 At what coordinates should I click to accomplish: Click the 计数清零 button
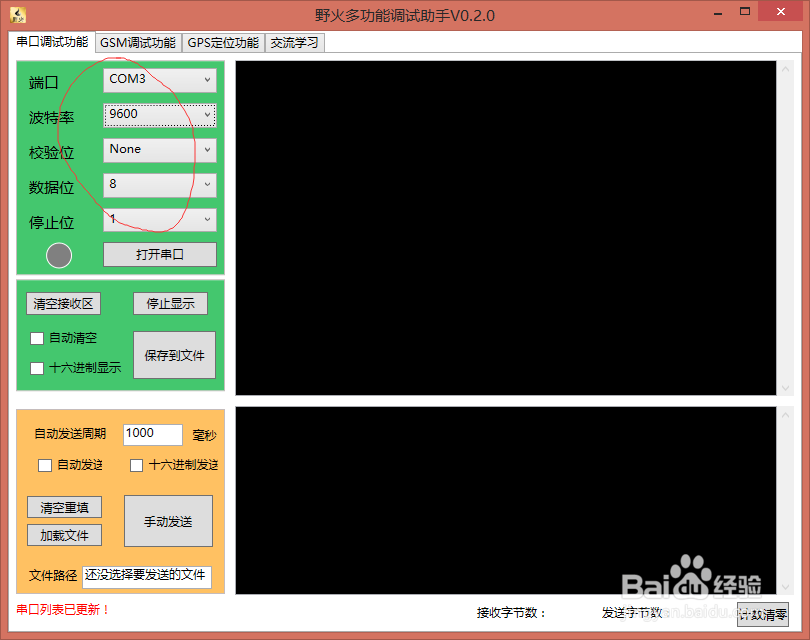pyautogui.click(x=762, y=615)
